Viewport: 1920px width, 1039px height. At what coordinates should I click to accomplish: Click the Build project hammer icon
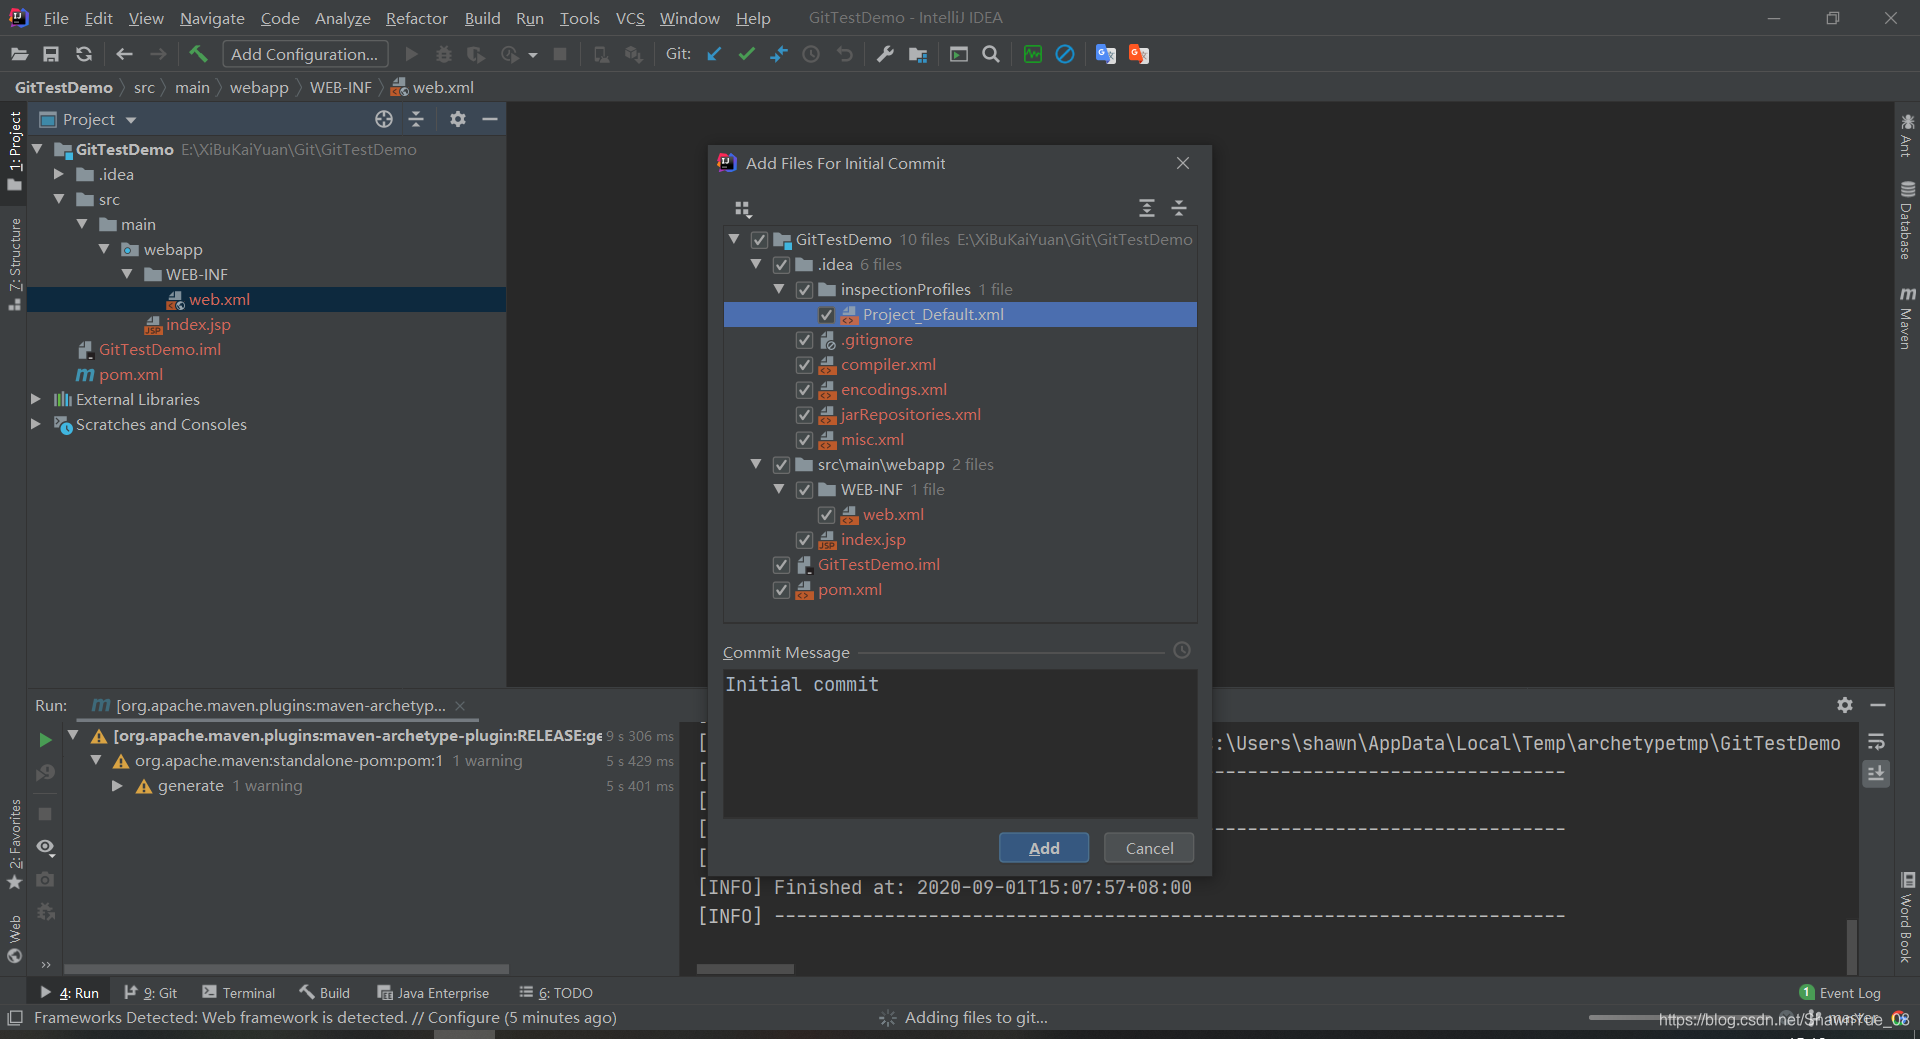coord(198,54)
